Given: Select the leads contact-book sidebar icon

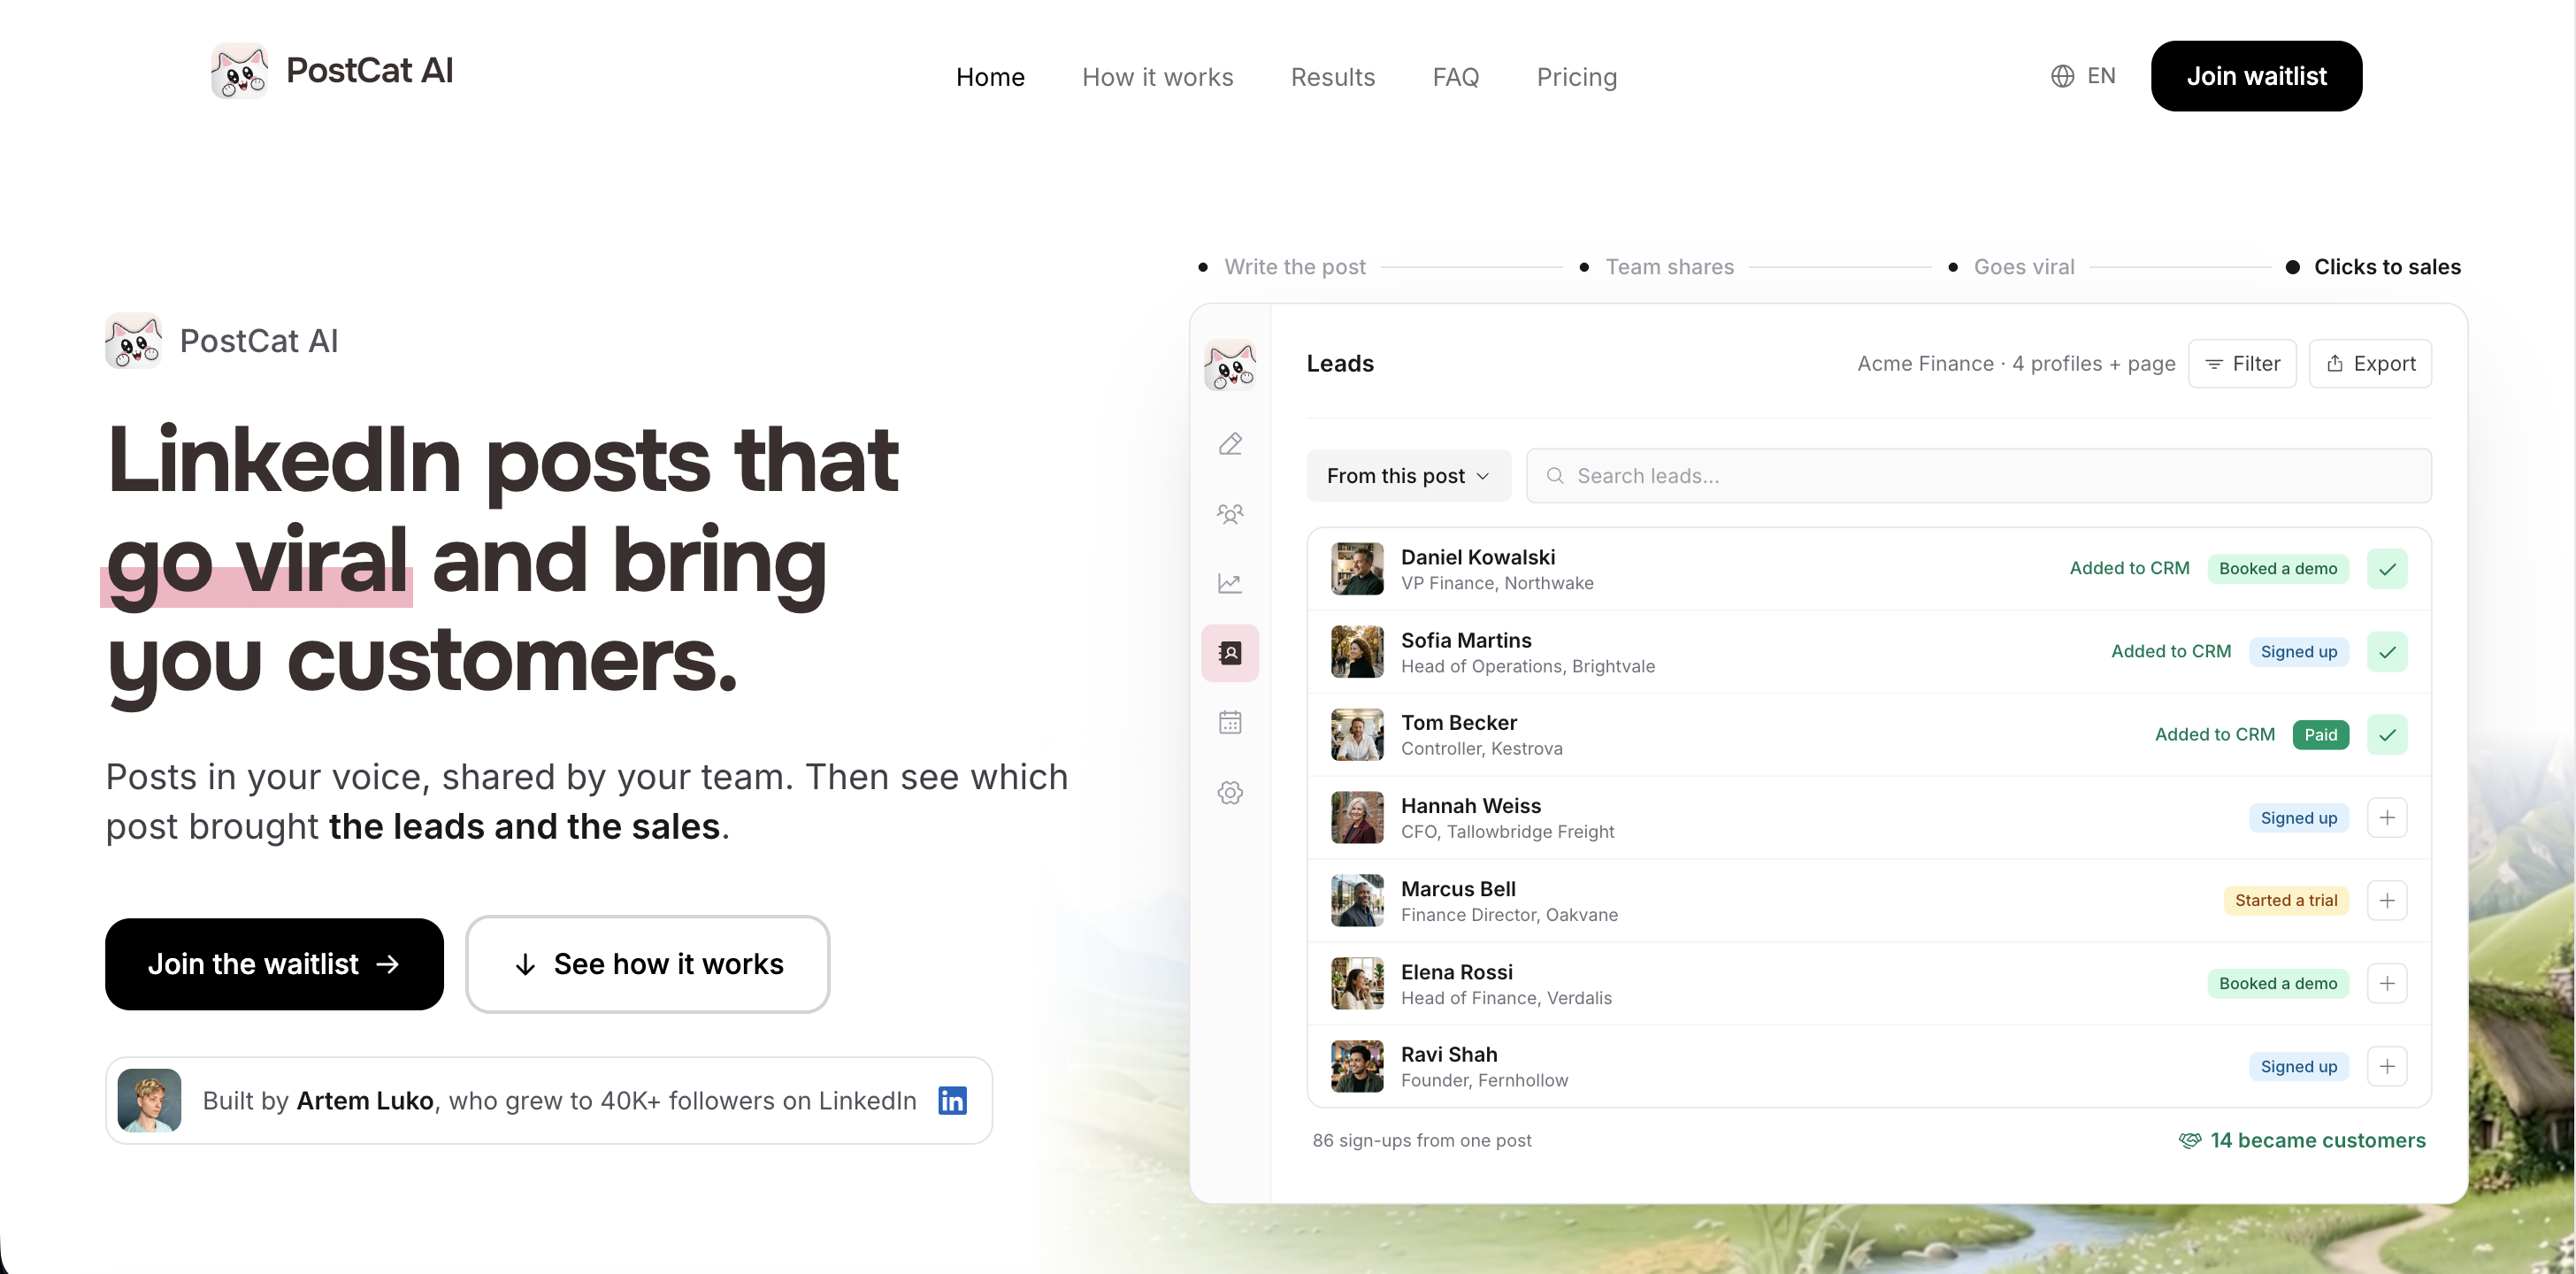Looking at the screenshot, I should [x=1230, y=653].
